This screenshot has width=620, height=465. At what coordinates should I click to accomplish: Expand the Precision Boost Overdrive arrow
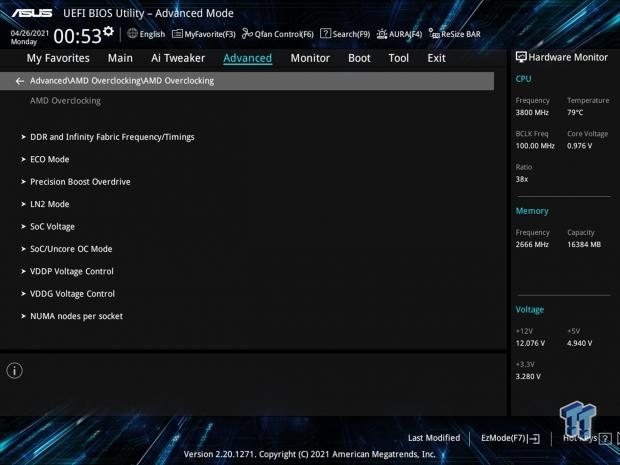coord(23,182)
